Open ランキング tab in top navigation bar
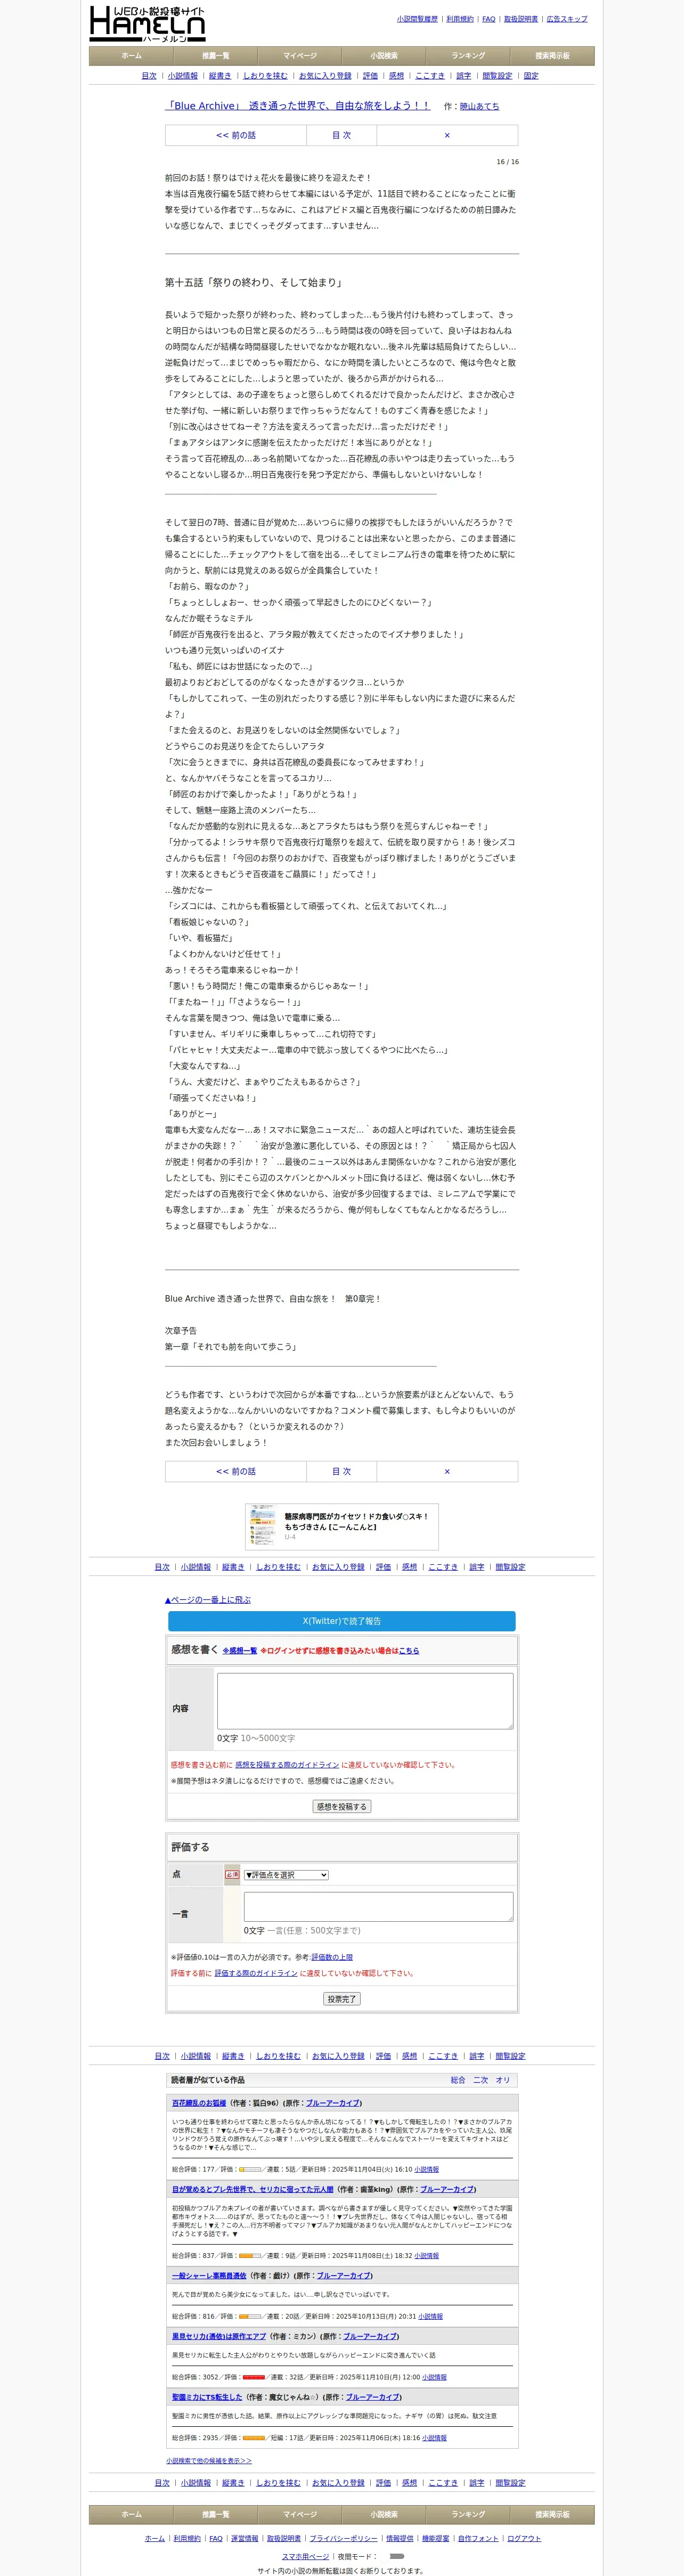684x2576 pixels. [468, 56]
